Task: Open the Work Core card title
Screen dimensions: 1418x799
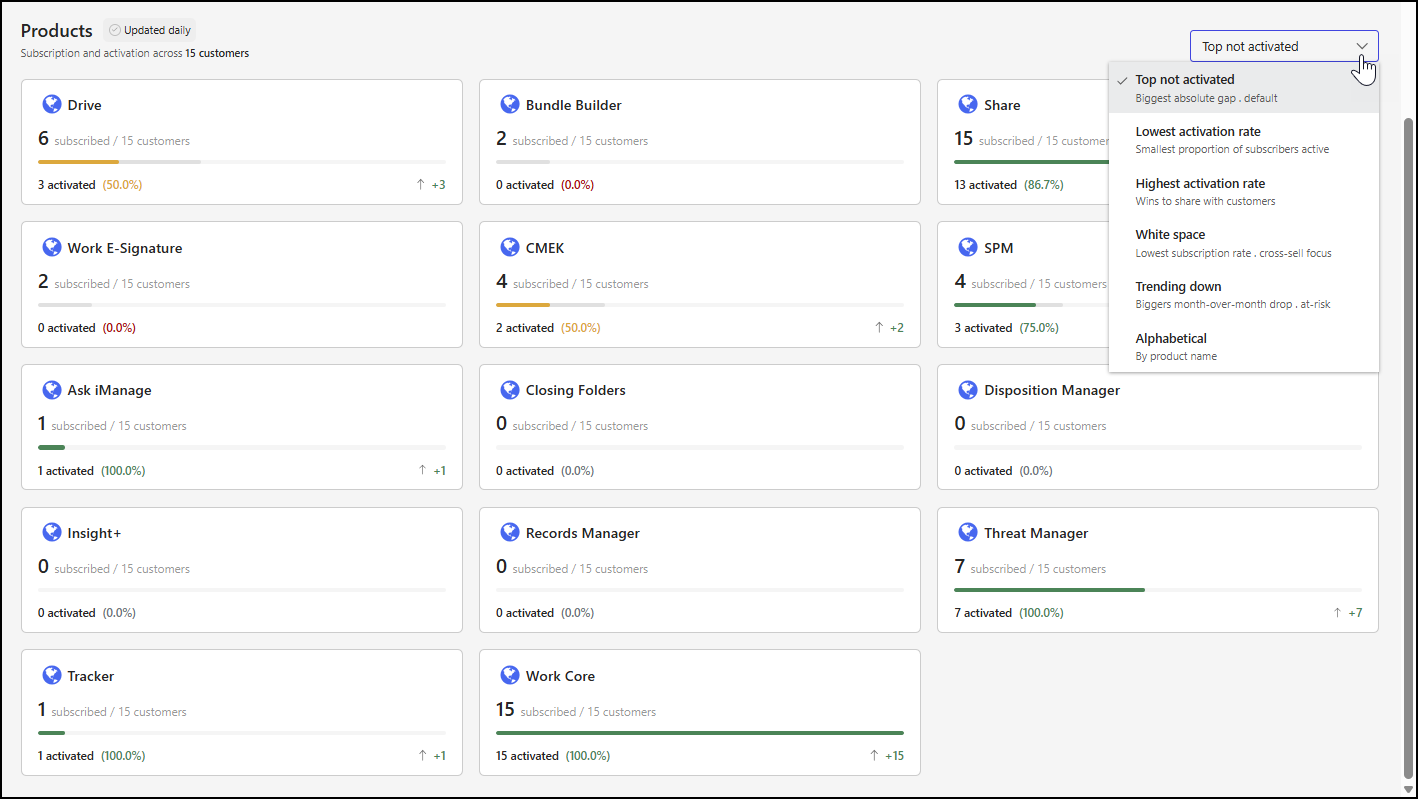Action: [x=560, y=676]
